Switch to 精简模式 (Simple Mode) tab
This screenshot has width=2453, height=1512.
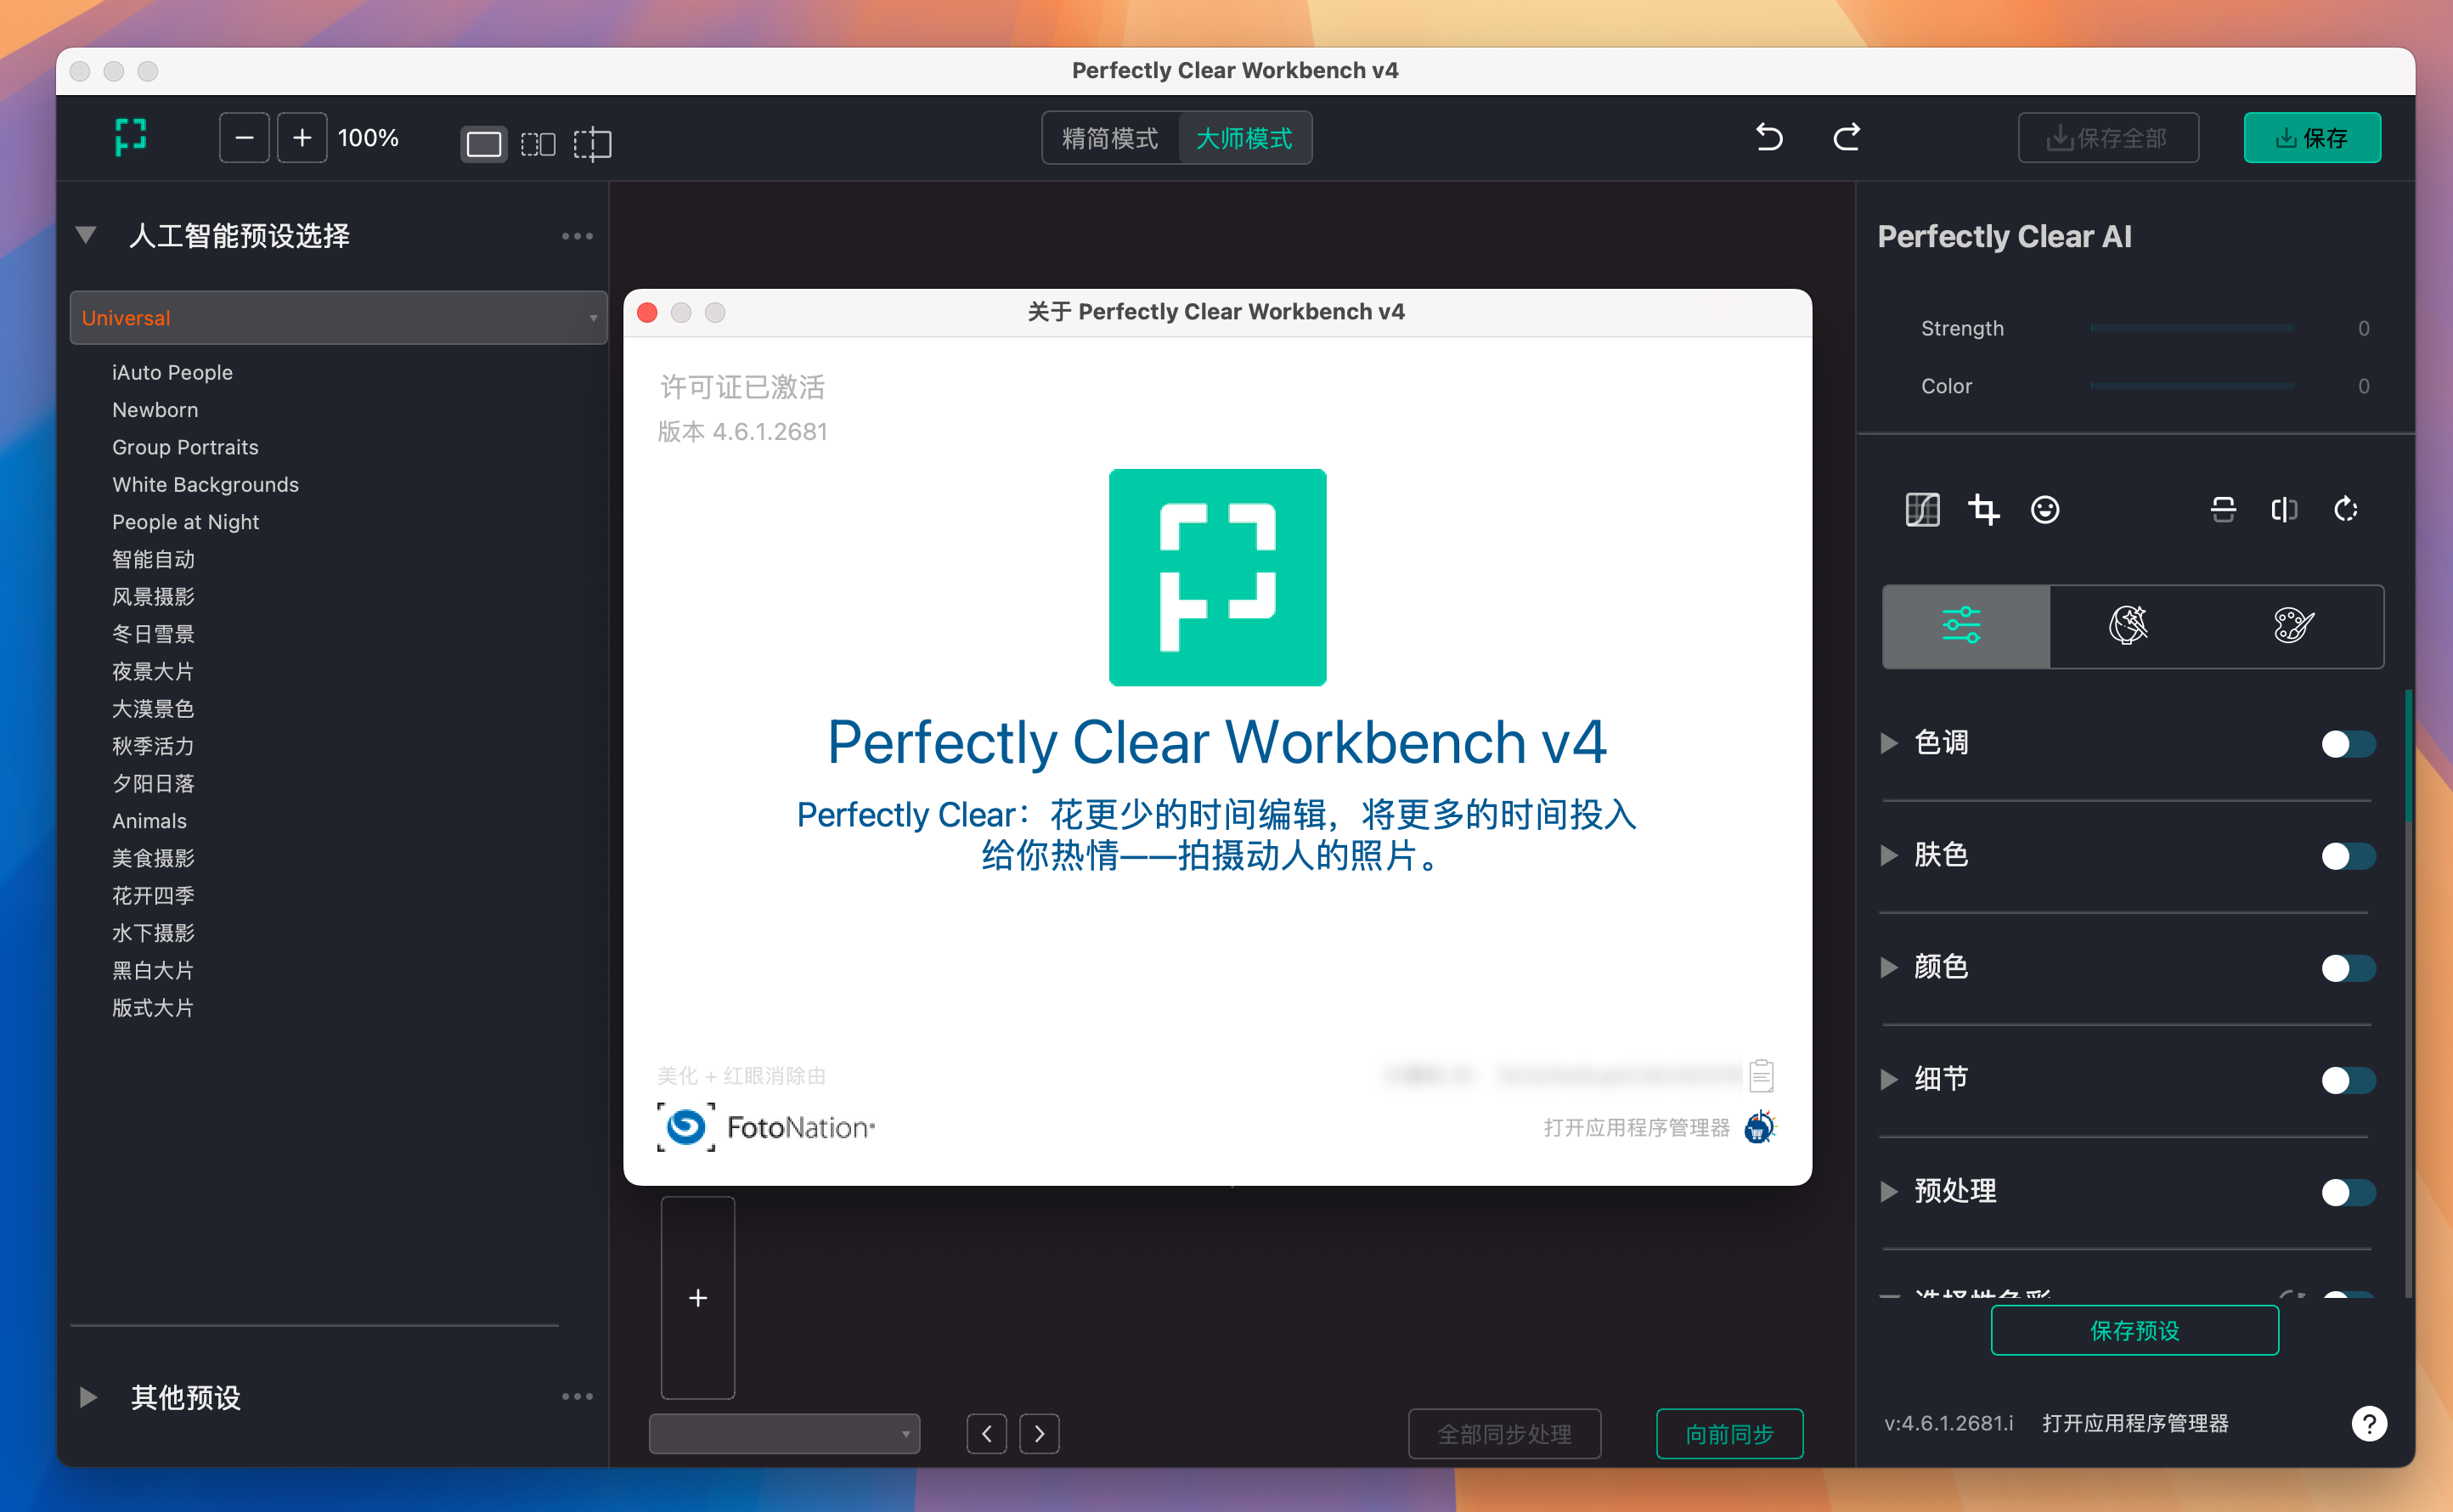tap(1109, 140)
